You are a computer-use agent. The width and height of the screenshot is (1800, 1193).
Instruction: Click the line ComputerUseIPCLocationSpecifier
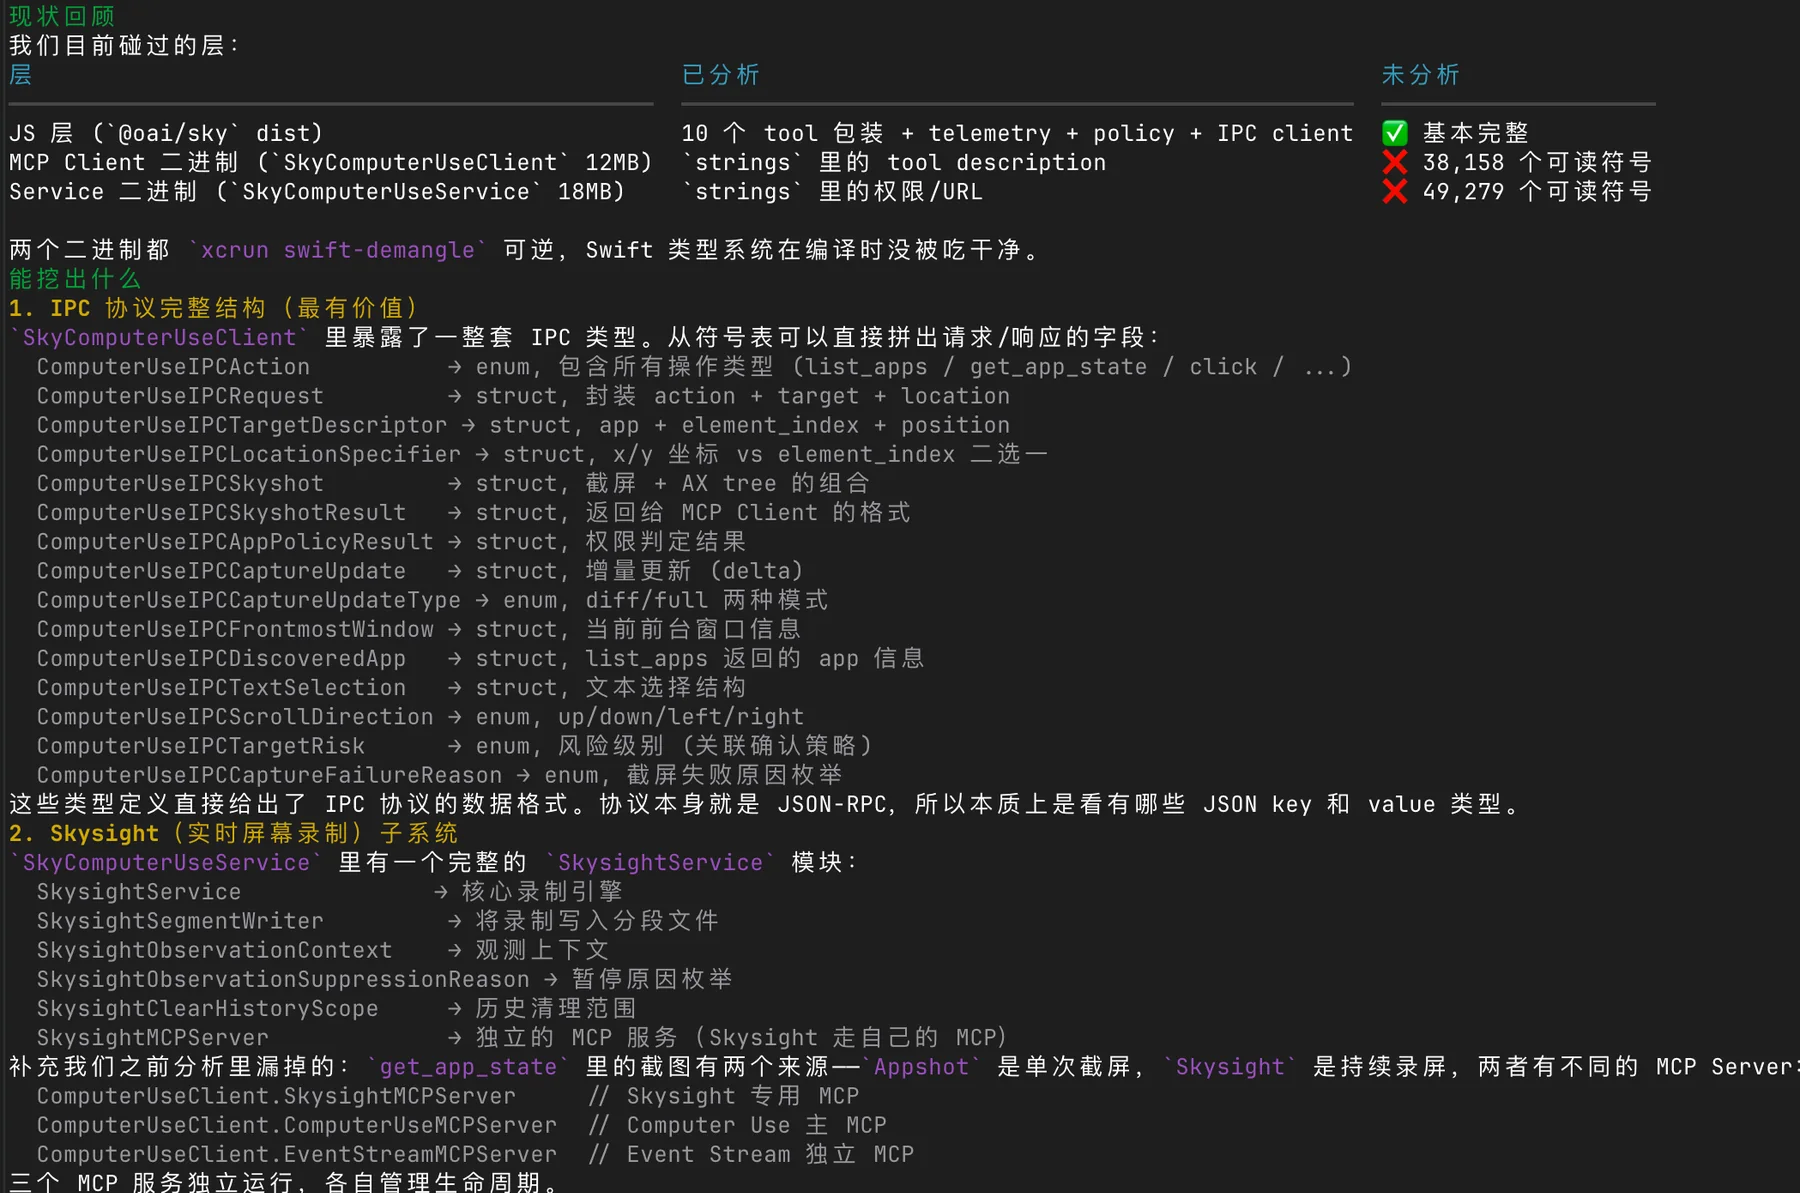click(x=542, y=454)
